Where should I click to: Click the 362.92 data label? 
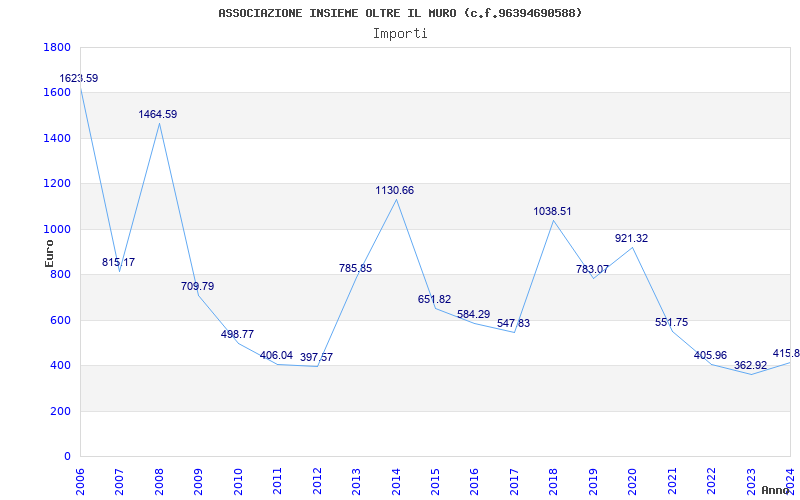(751, 365)
